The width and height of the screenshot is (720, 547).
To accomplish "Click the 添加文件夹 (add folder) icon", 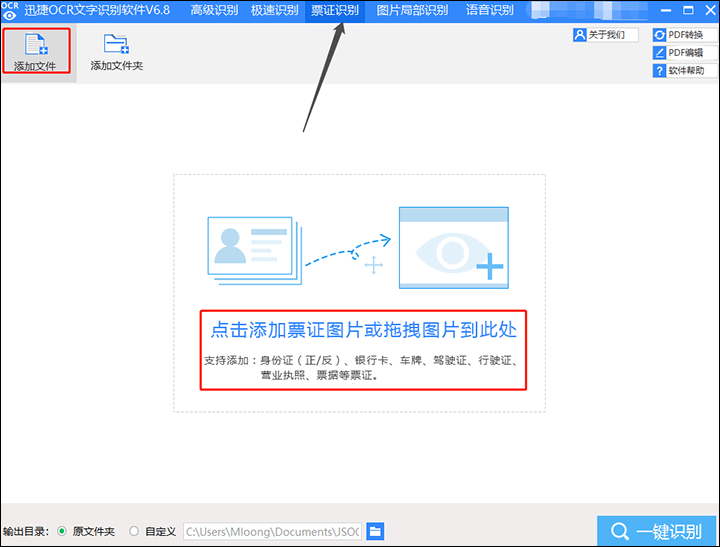I will [117, 46].
